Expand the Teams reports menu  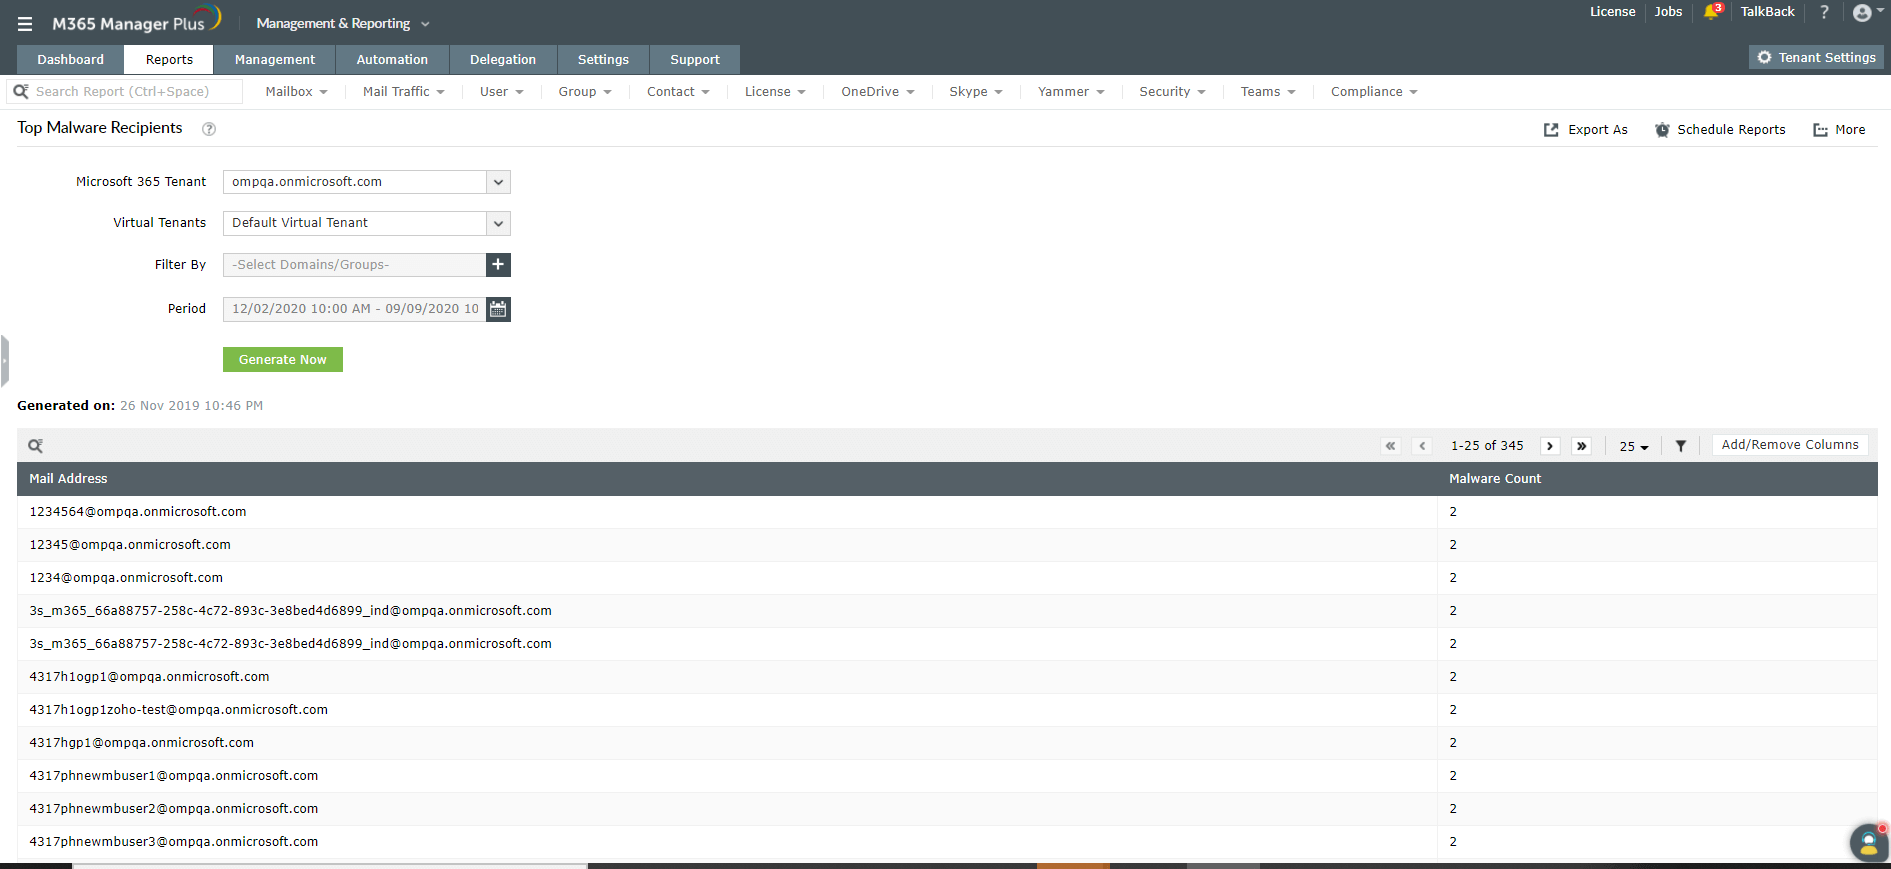1268,92
